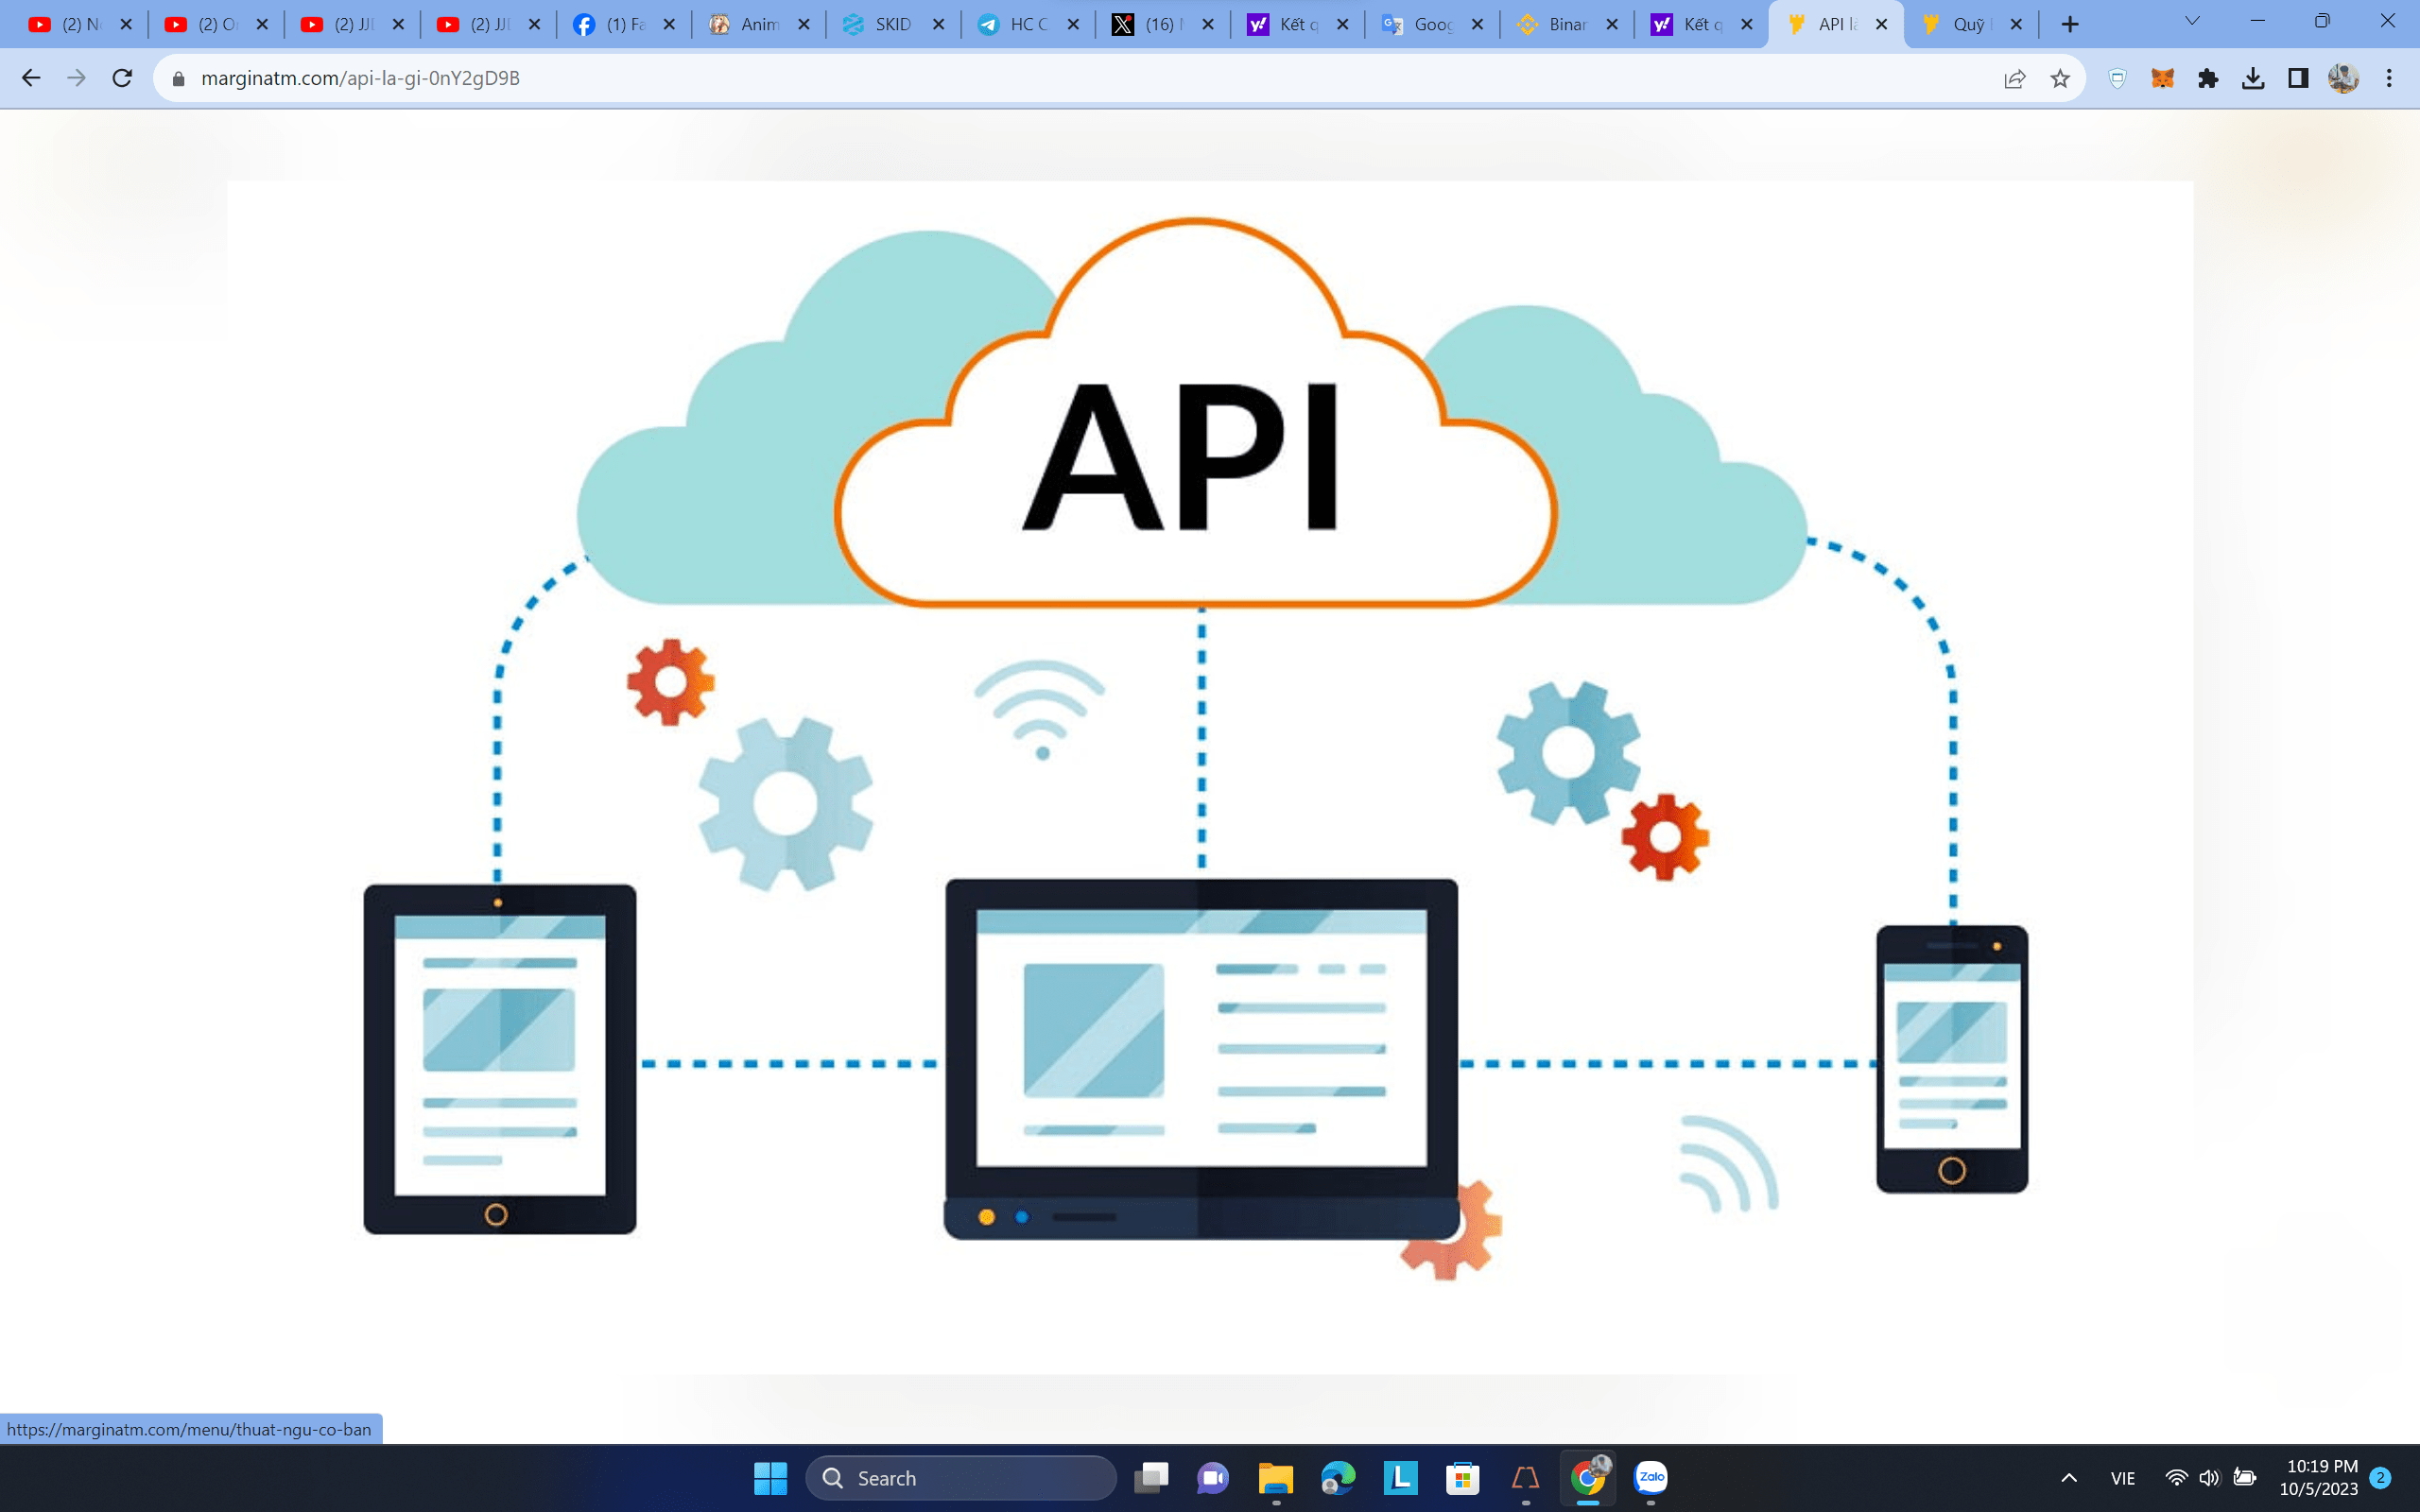Click the browser reload button

point(122,78)
